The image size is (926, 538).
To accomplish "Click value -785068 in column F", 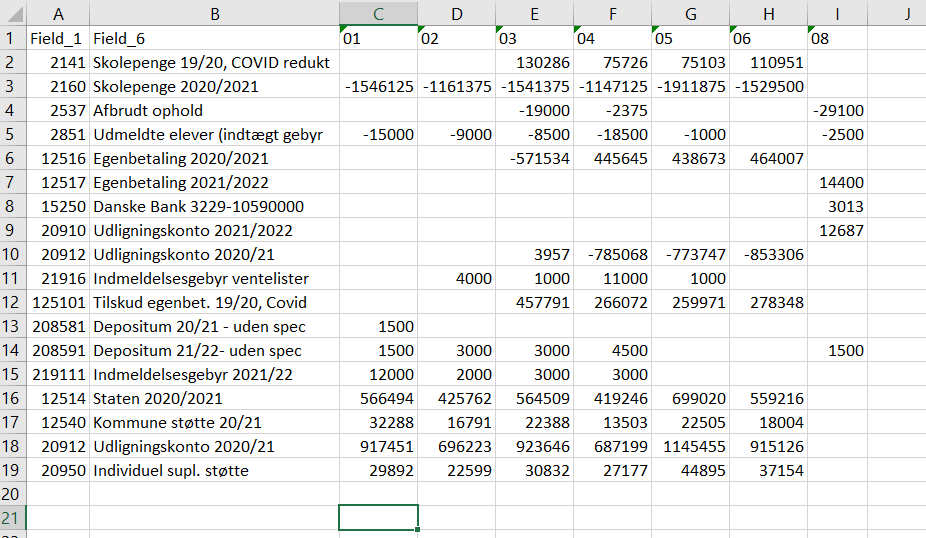I will pyautogui.click(x=612, y=255).
